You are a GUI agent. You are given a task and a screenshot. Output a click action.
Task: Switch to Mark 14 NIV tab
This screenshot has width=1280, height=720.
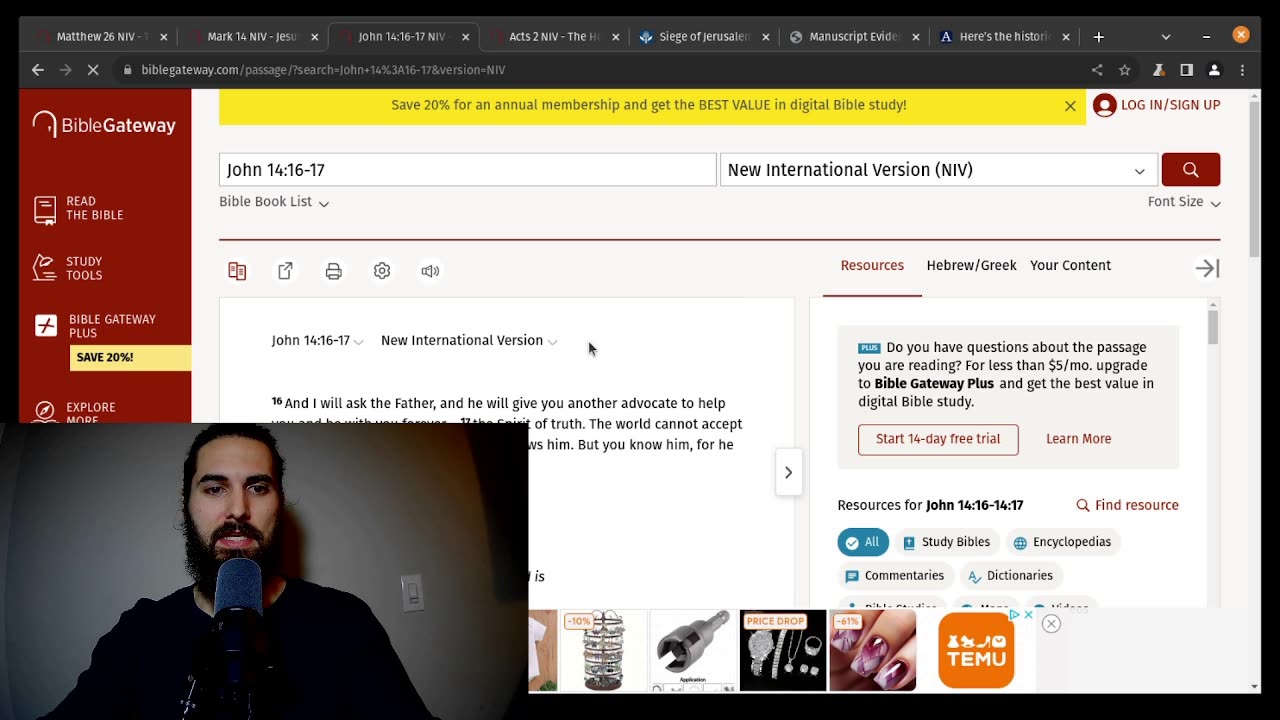point(252,37)
